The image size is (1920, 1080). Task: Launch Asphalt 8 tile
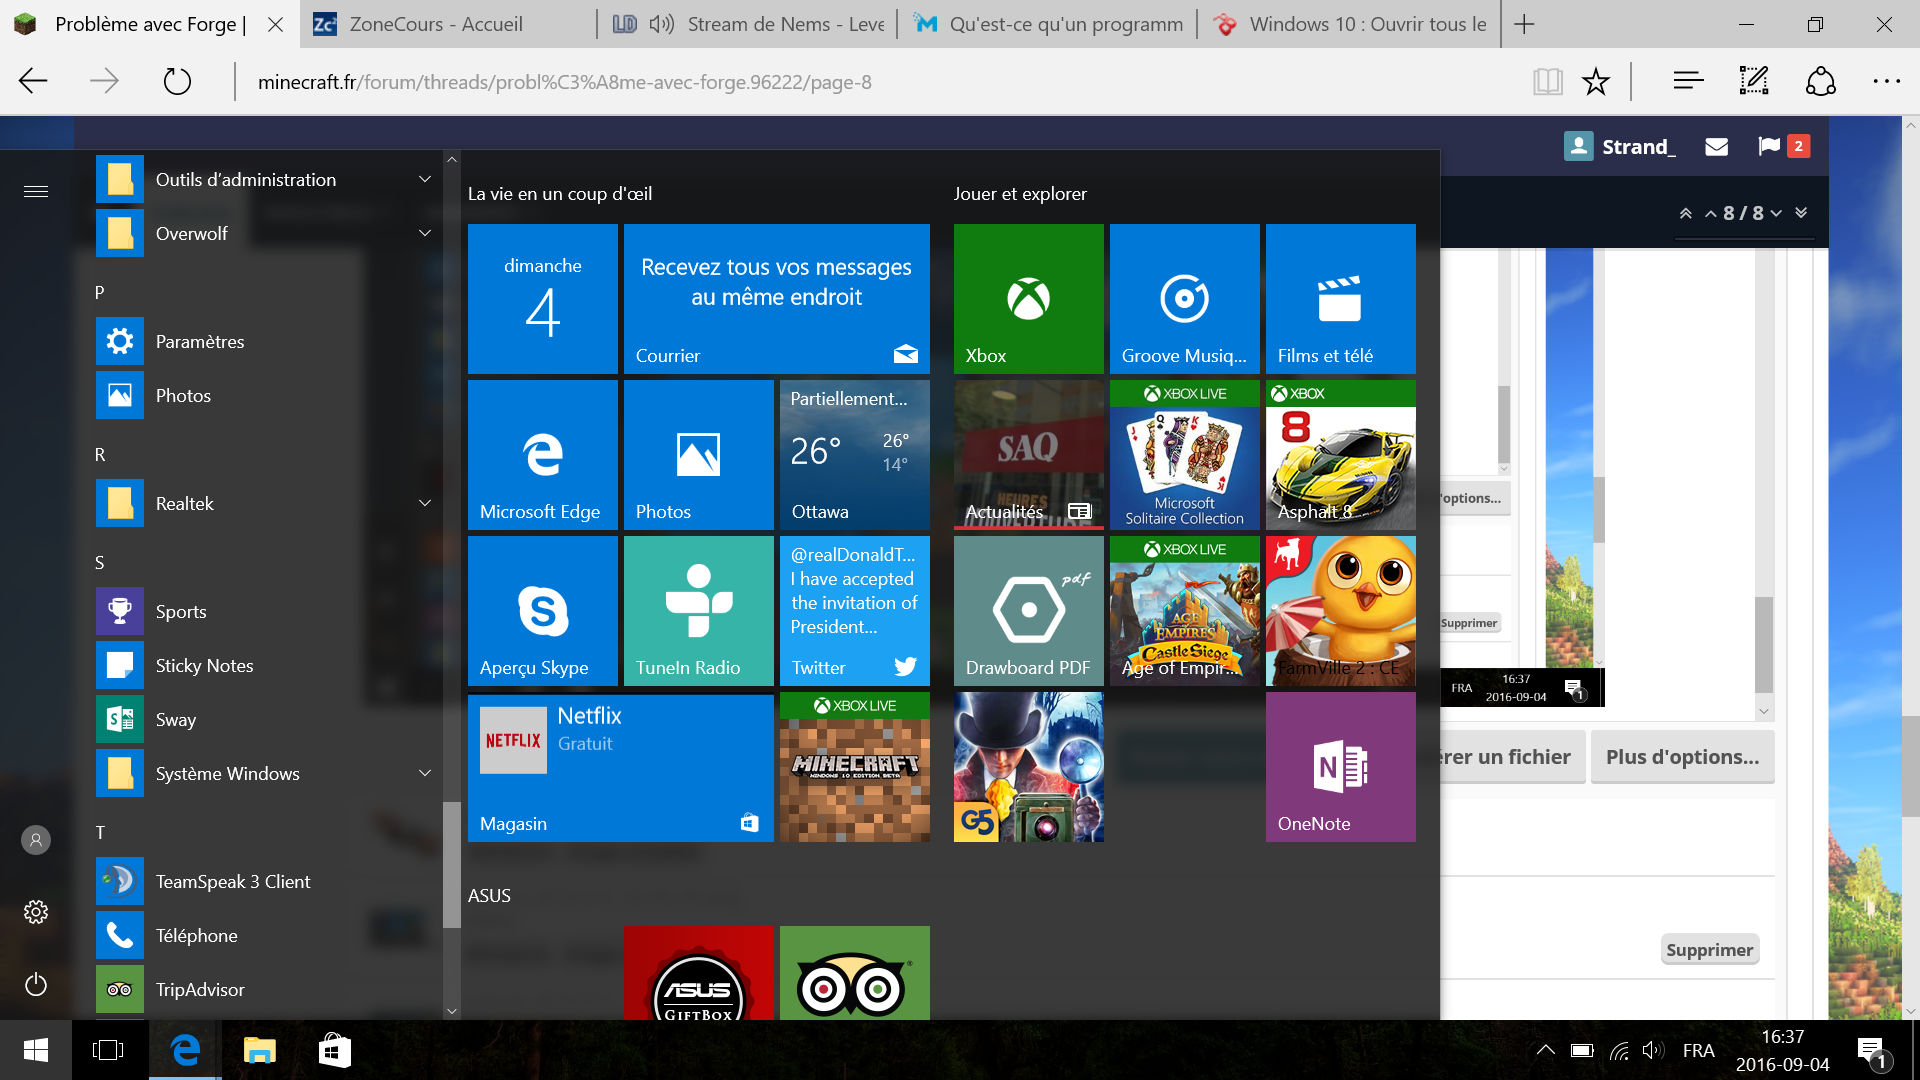pos(1340,454)
